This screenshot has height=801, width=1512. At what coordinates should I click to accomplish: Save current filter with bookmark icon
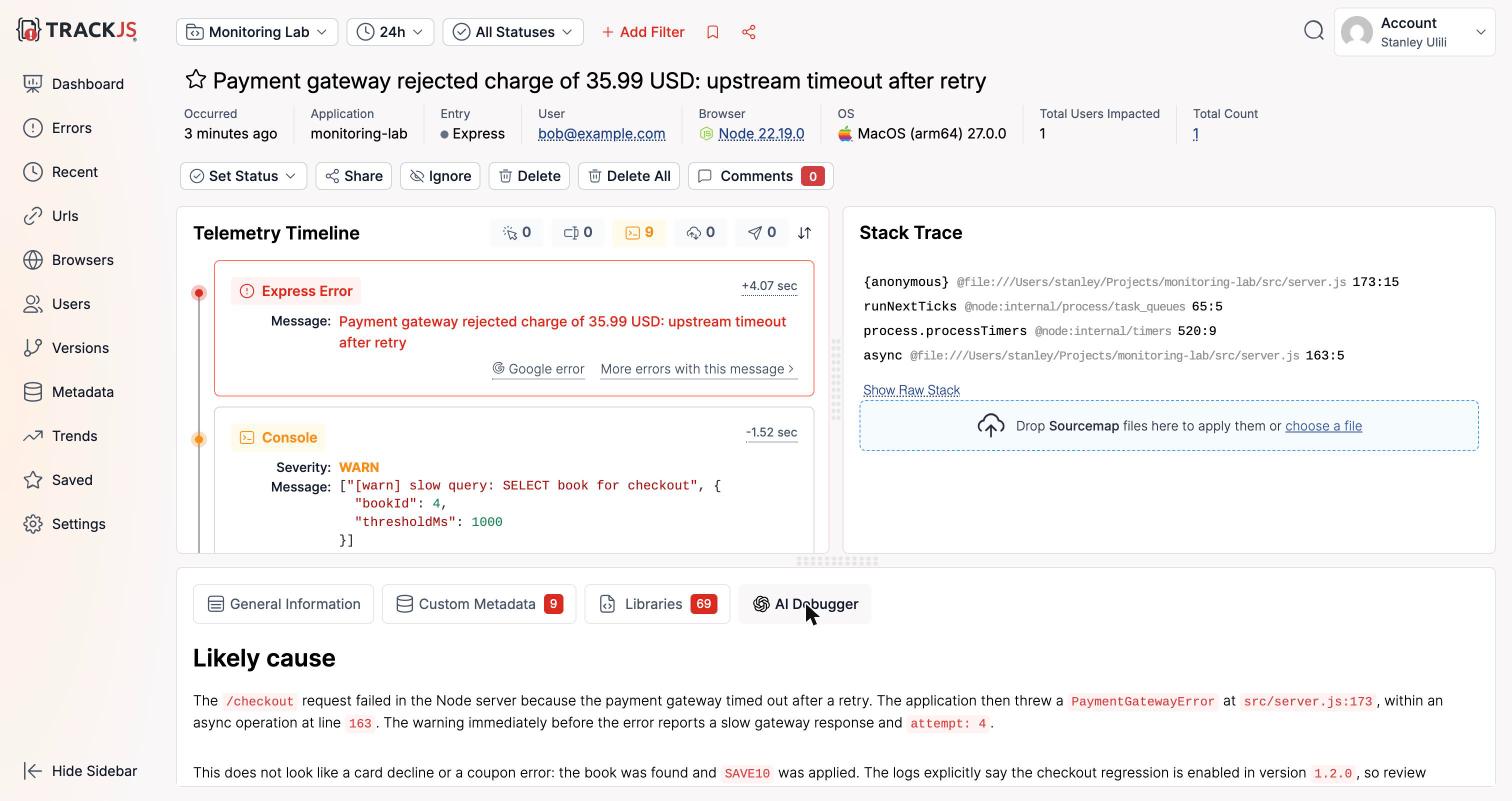(713, 32)
